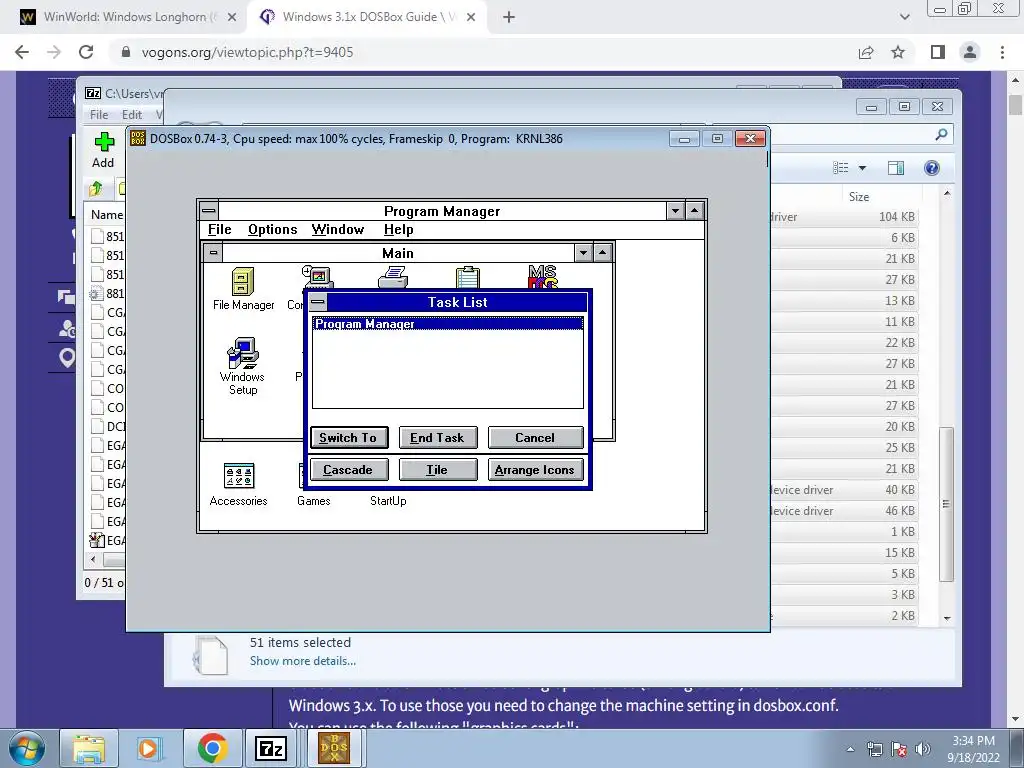Screen dimensions: 1024x768
Task: Open the Print Manager printer icon
Action: click(x=393, y=278)
